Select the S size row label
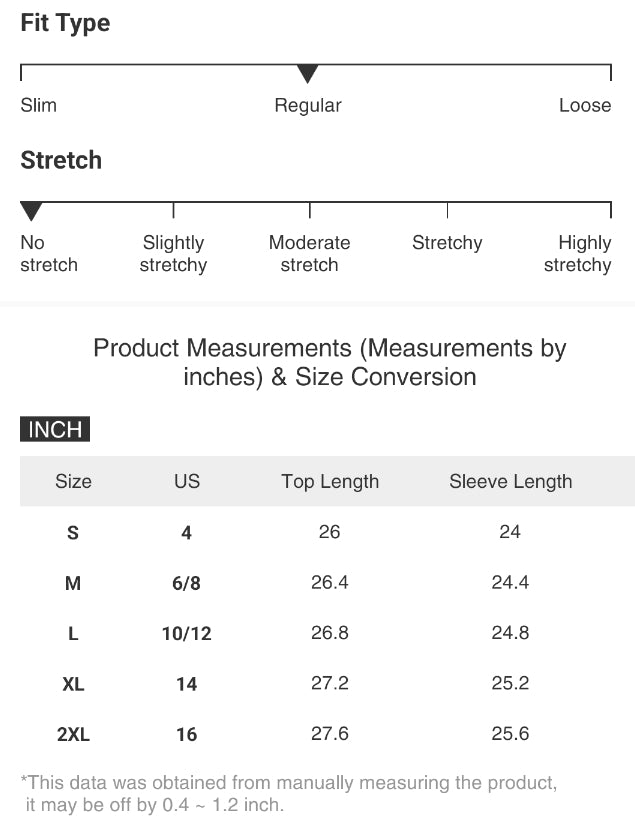Screen dimensions: 635x829 click(x=73, y=533)
